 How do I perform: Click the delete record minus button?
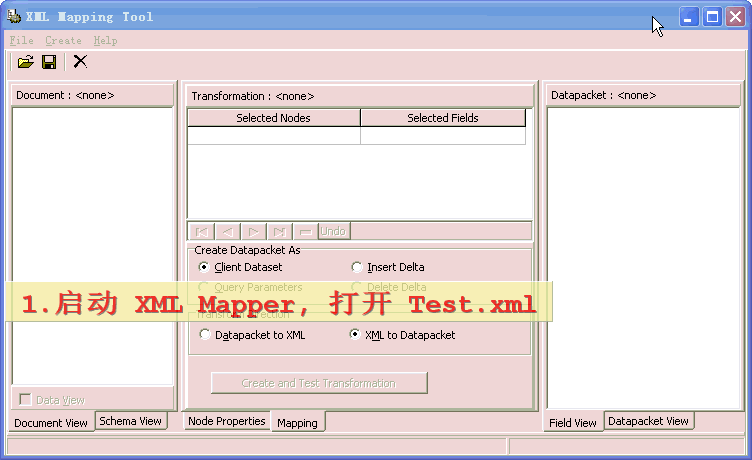pos(306,232)
